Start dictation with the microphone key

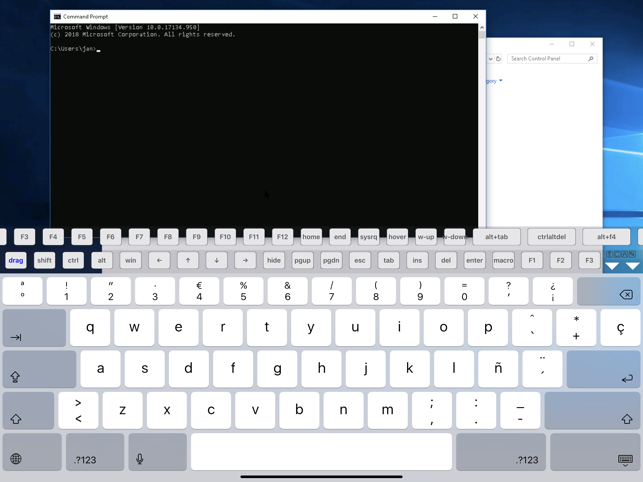(x=157, y=452)
